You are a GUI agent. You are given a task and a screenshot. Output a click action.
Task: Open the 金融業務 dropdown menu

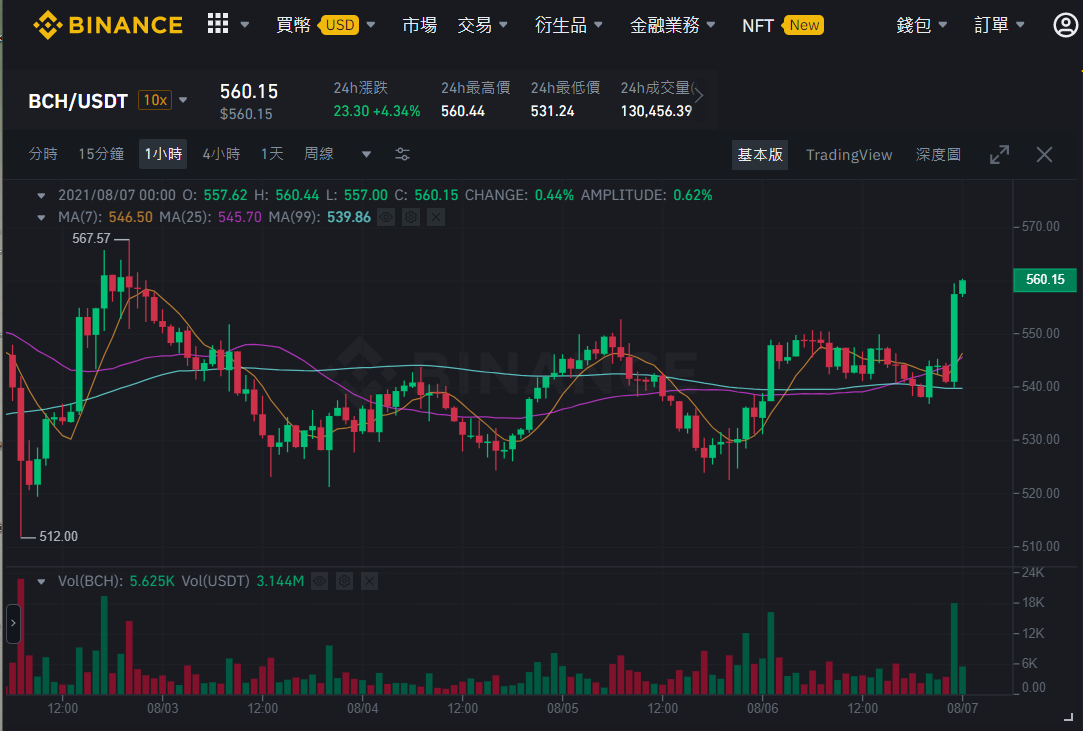672,26
